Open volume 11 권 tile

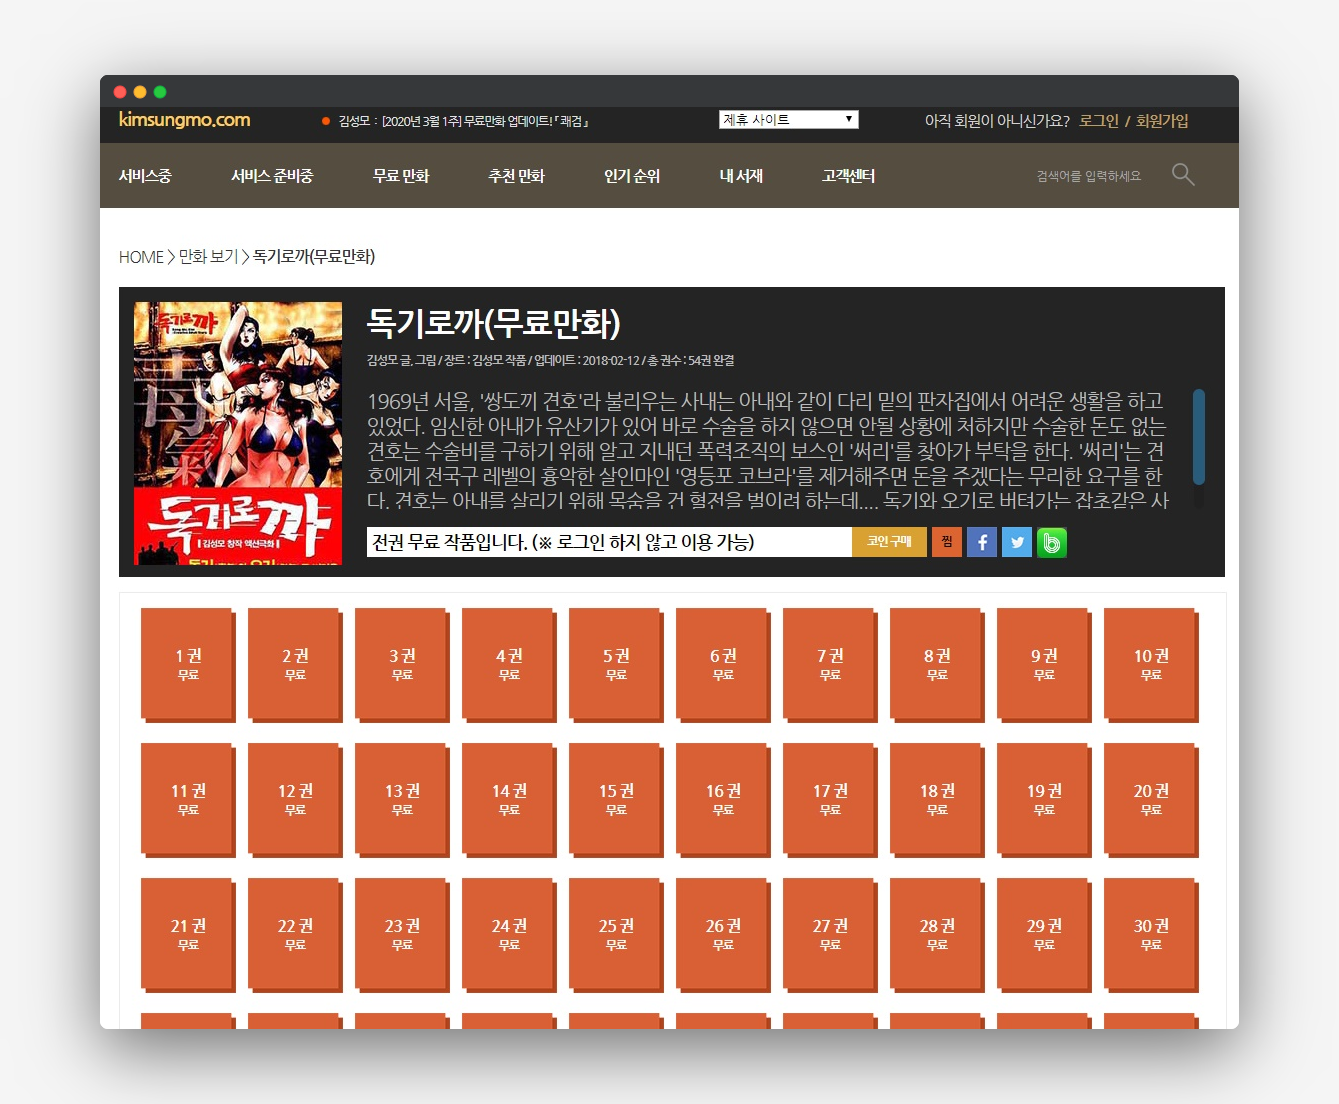pyautogui.click(x=188, y=799)
